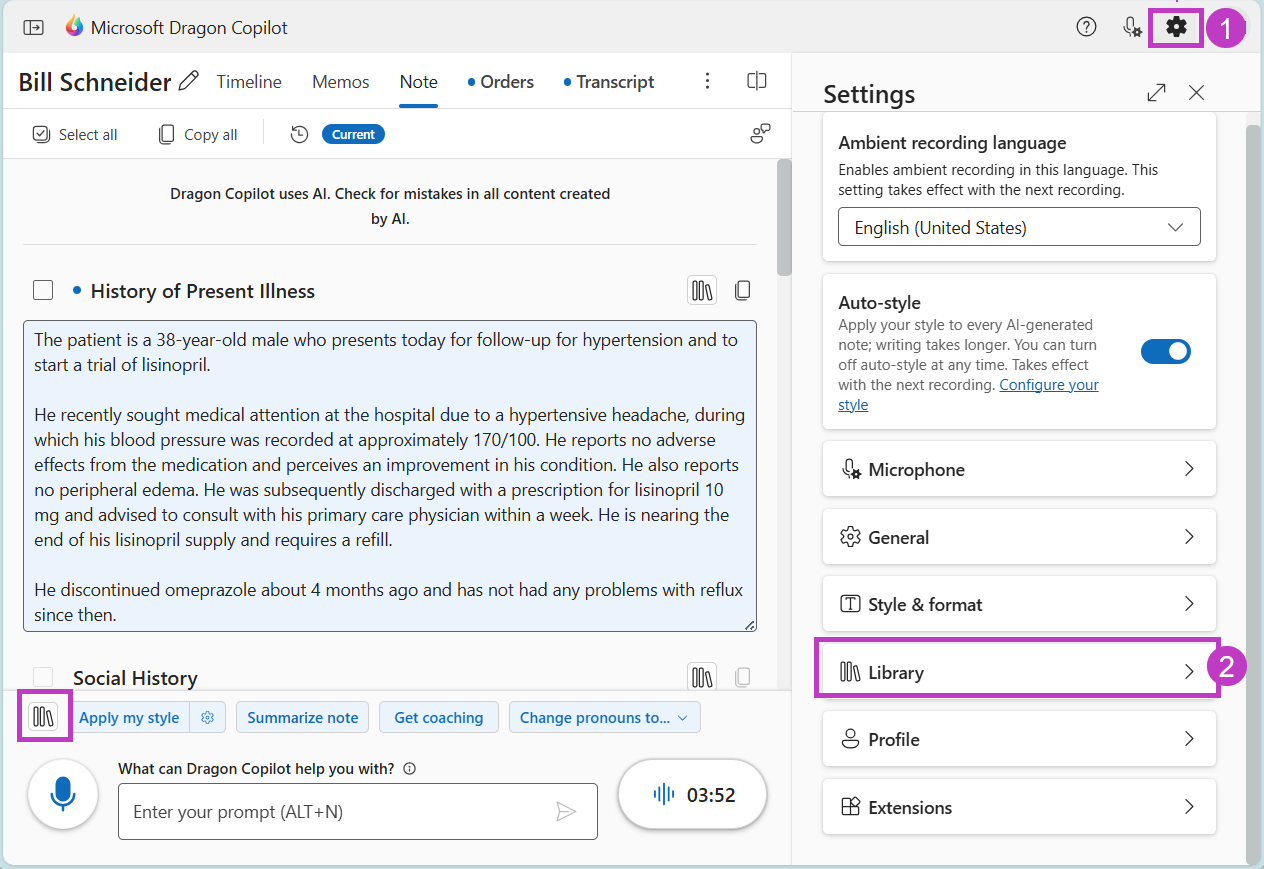Open note version history icon

pos(299,134)
